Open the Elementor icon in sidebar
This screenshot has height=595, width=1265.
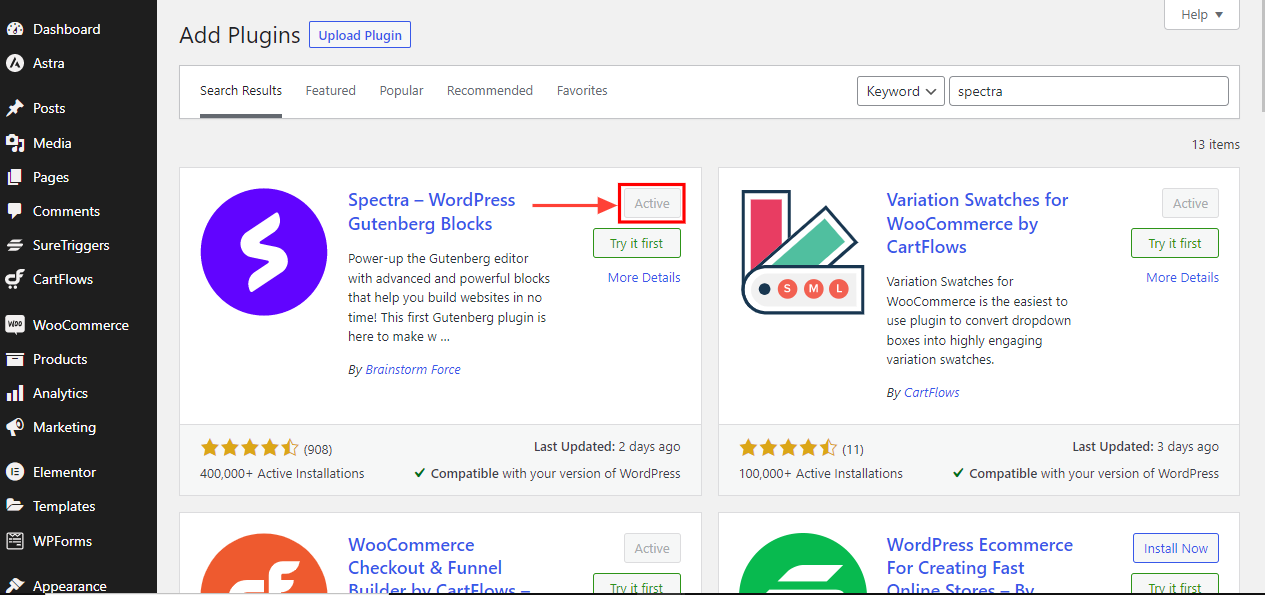tap(15, 472)
